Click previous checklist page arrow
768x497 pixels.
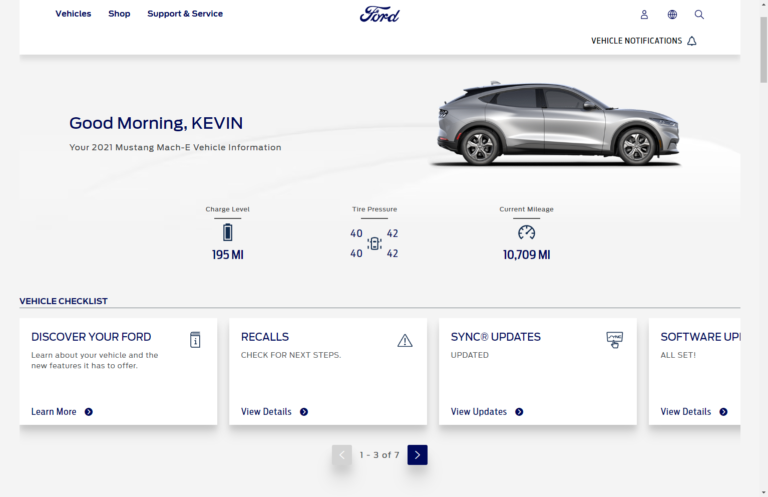[x=342, y=455]
